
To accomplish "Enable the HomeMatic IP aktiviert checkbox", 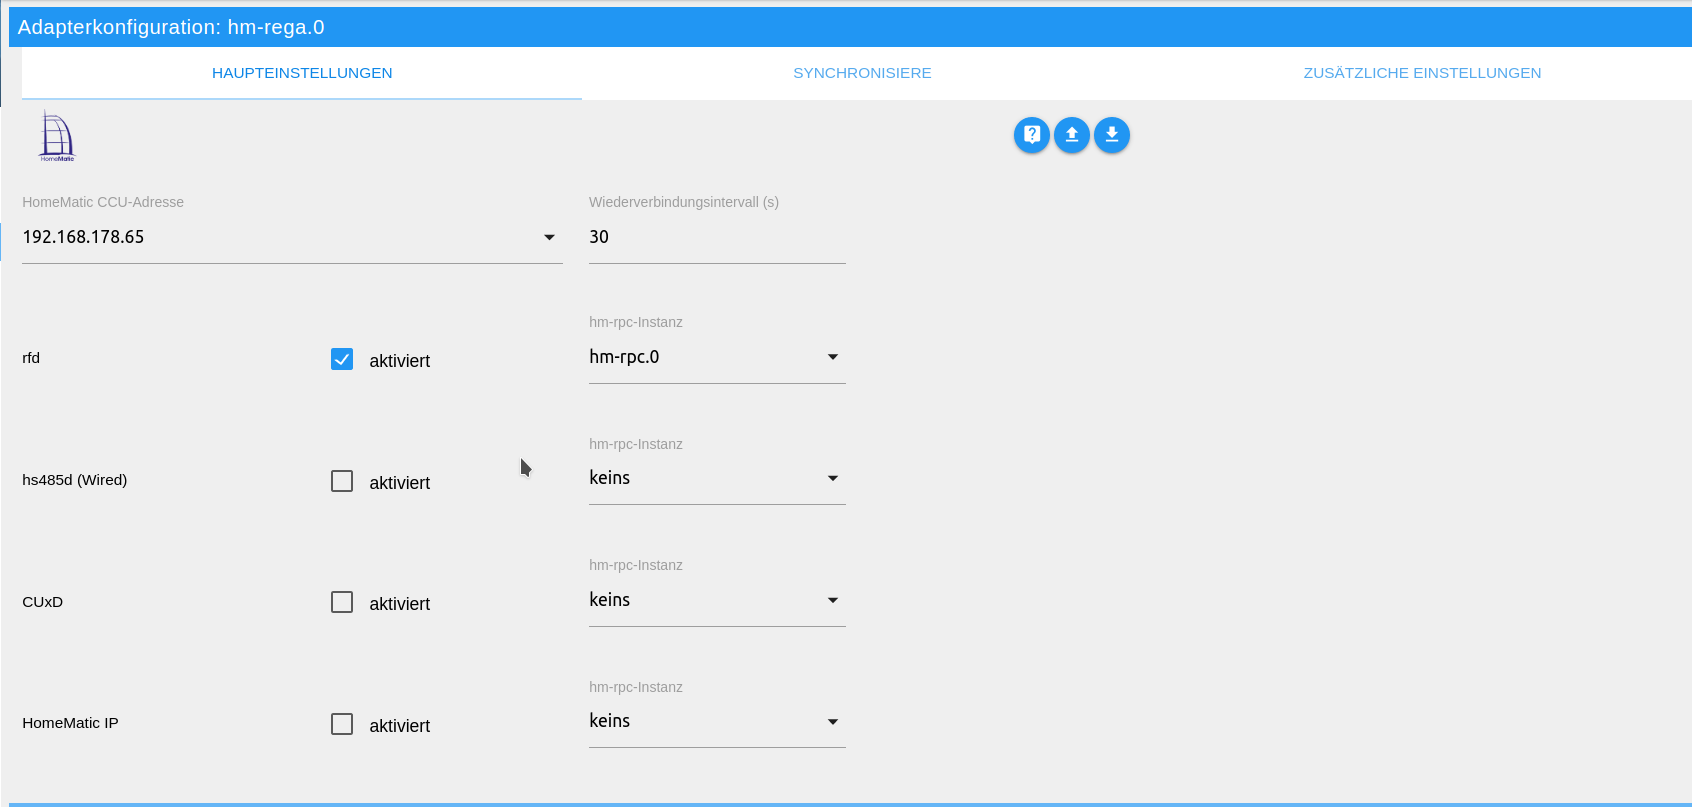I will (342, 724).
